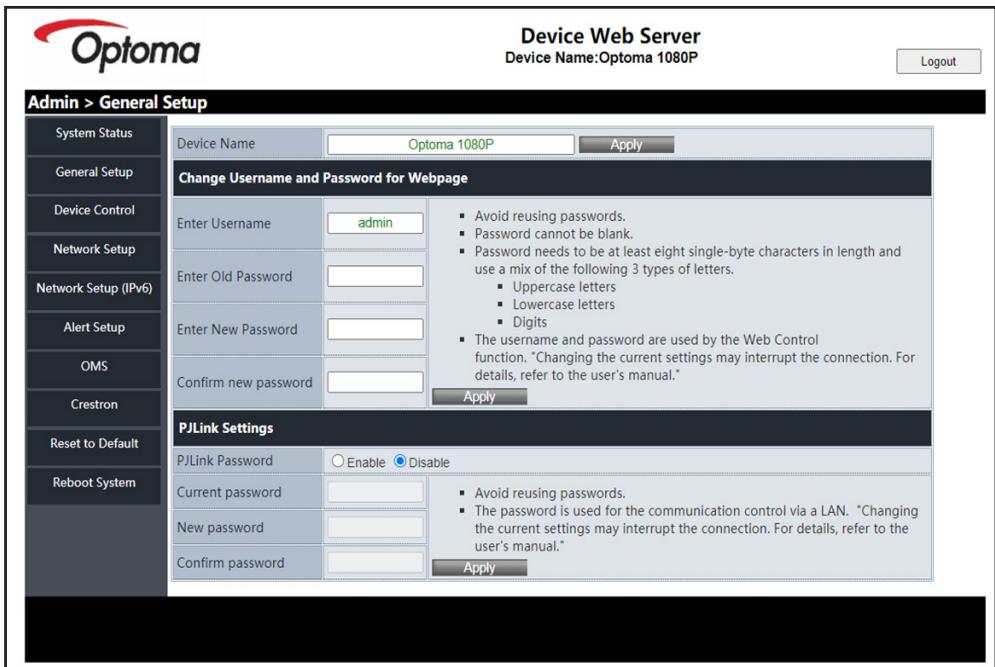
Task: Click the Confirm new password field
Action: point(375,382)
